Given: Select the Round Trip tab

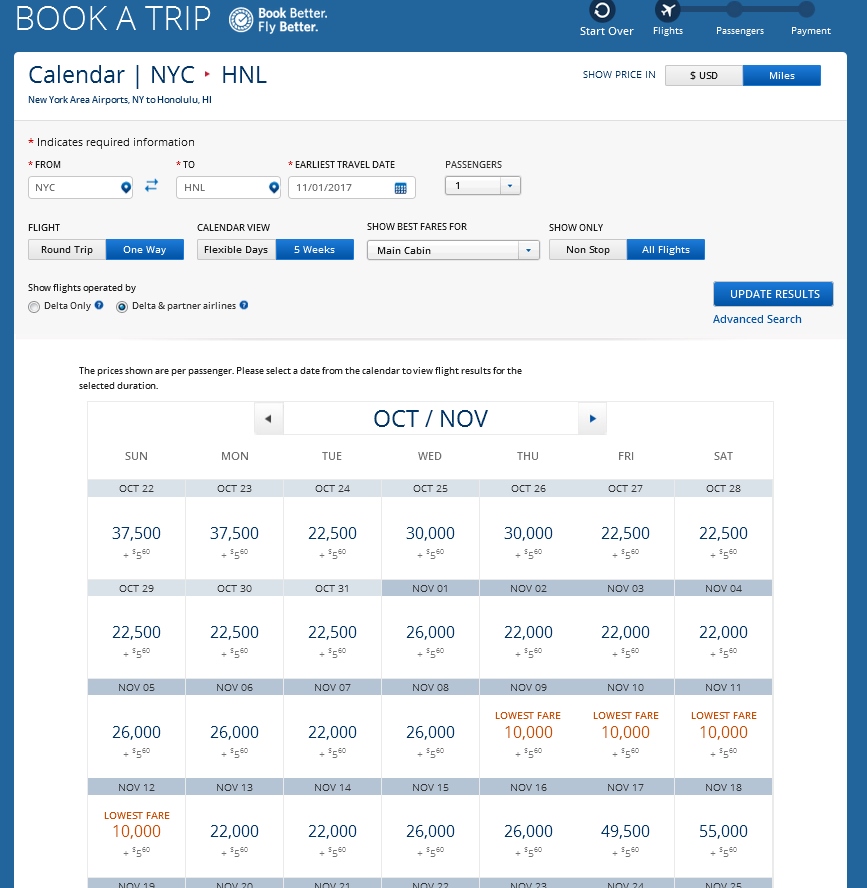Looking at the screenshot, I should tap(66, 249).
